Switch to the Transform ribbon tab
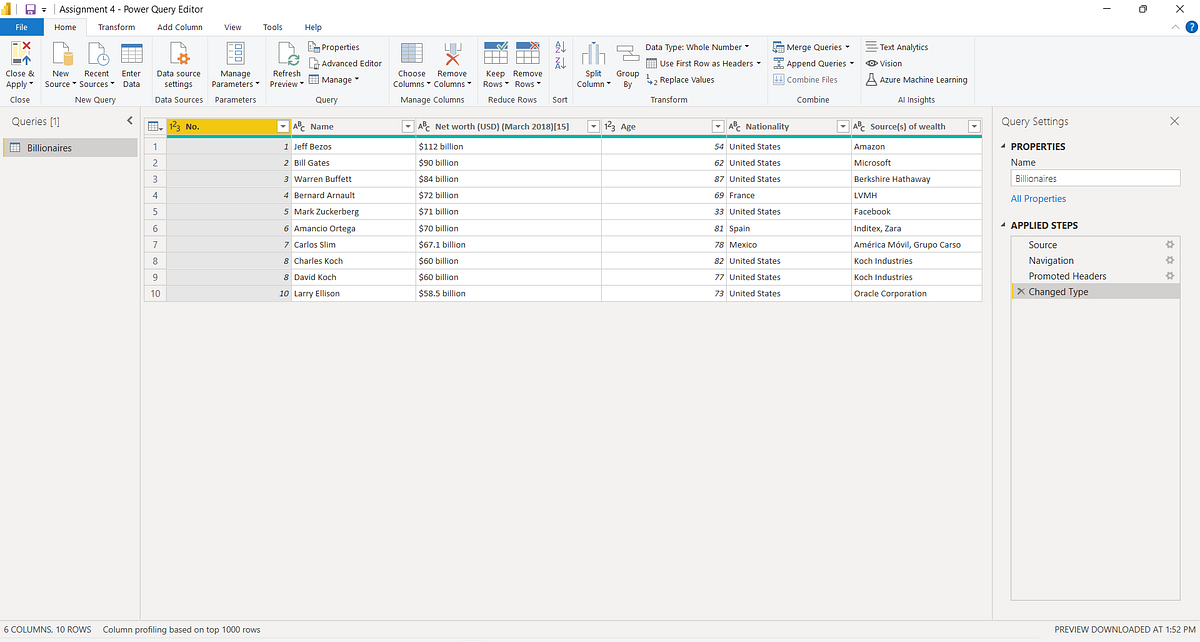The image size is (1200, 642). (x=117, y=27)
